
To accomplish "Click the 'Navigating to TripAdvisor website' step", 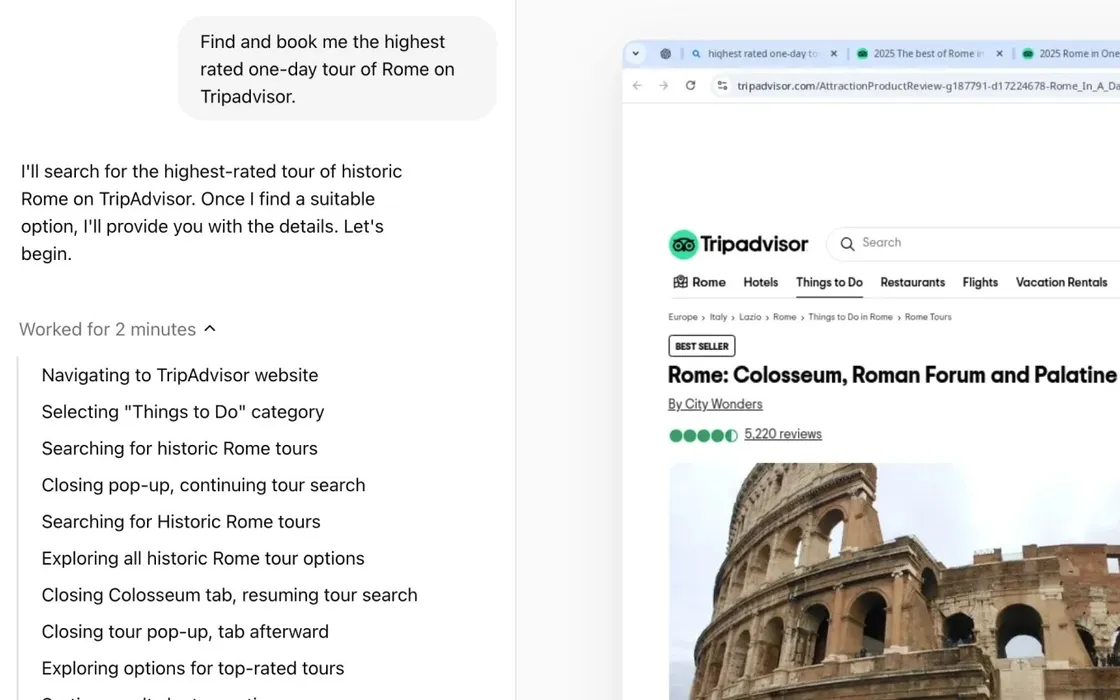I will 180,375.
